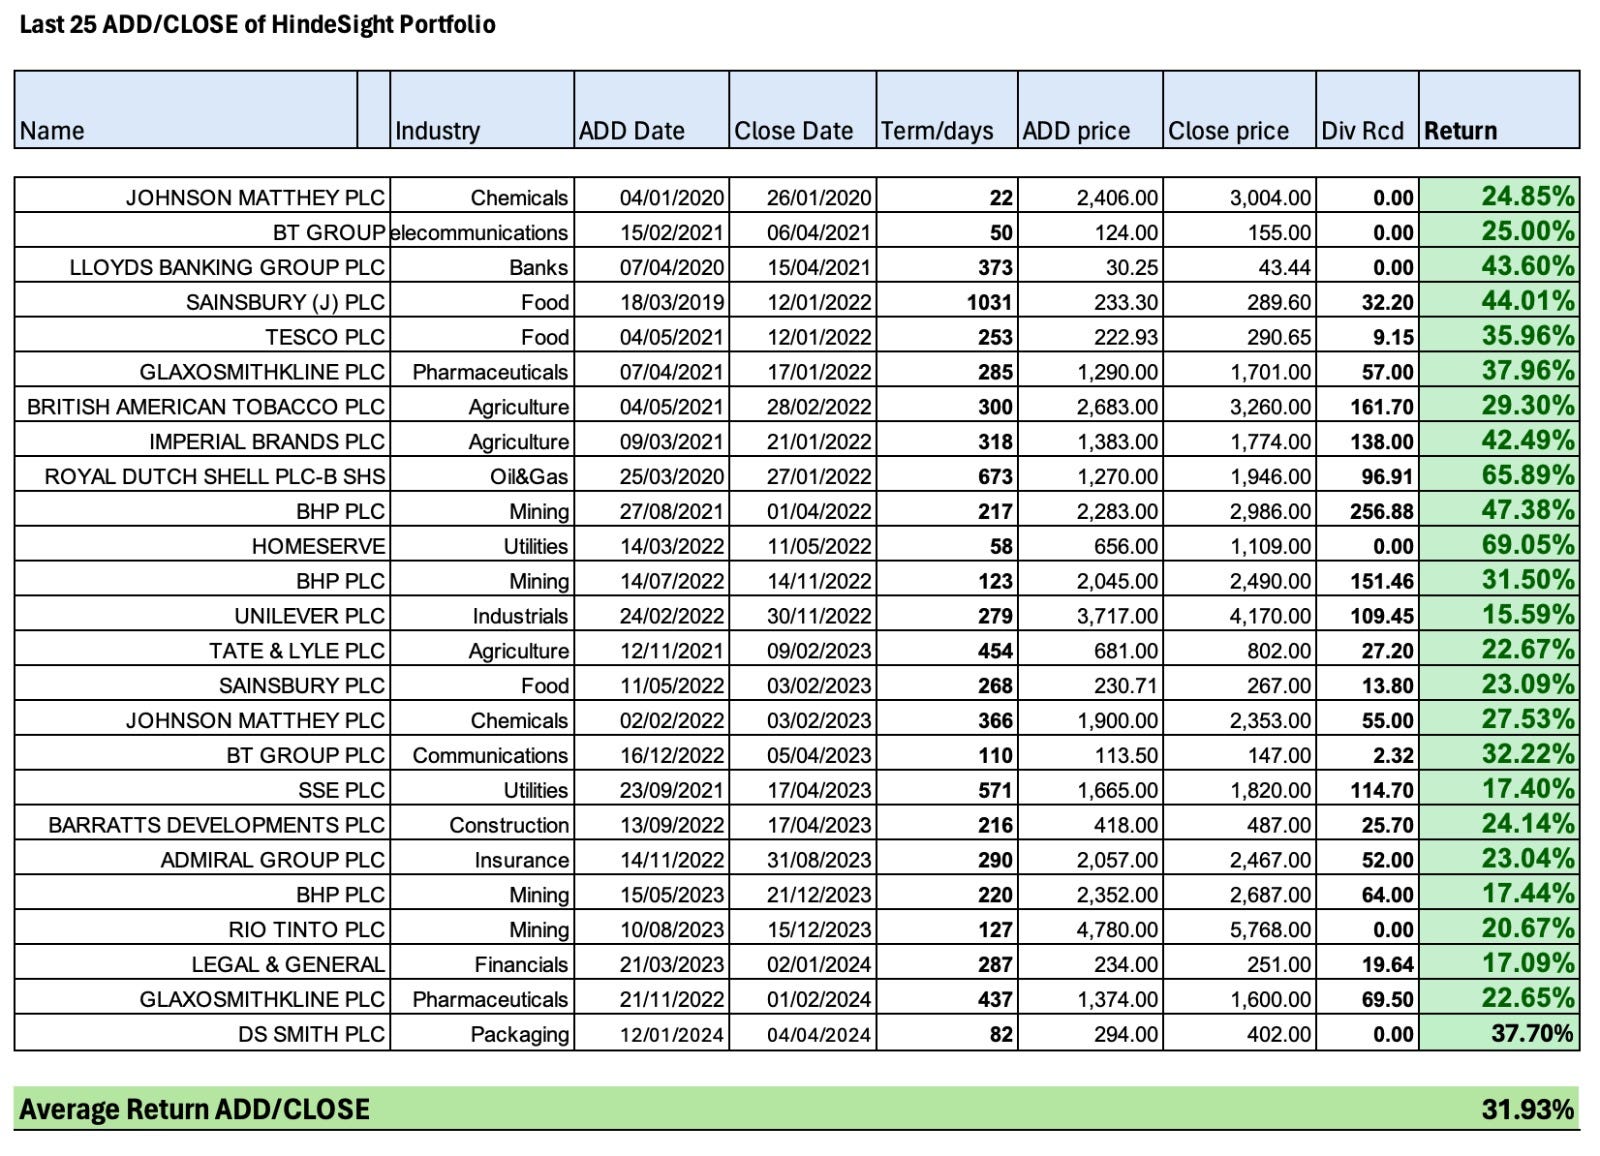This screenshot has width=1600, height=1156.
Task: Click the Insurance industry cell
Action: coord(482,860)
